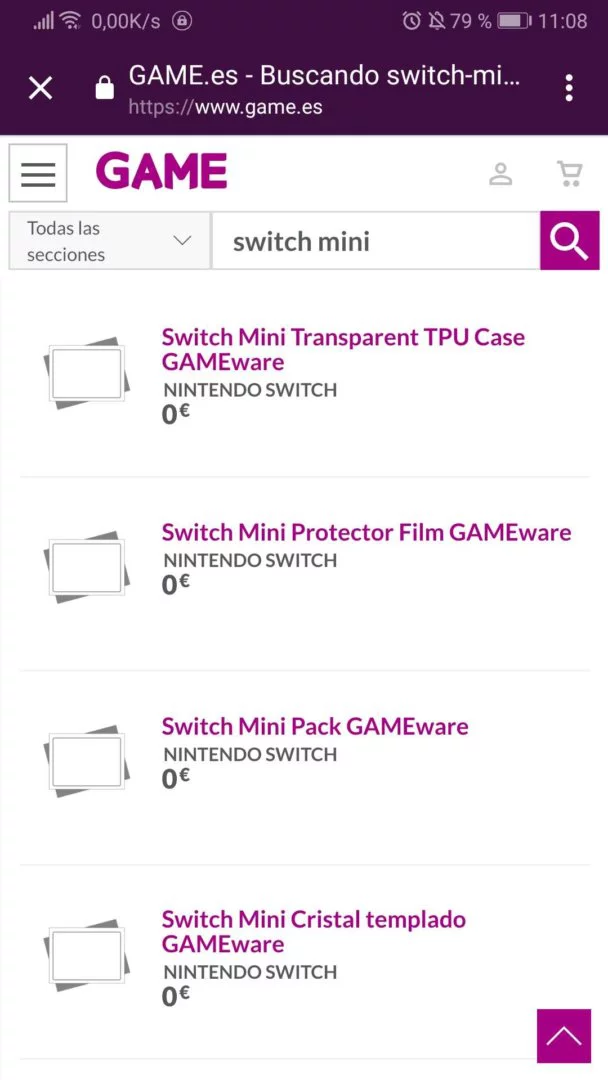Tap the padlock site security icon
The width and height of the screenshot is (608, 1080).
[x=105, y=88]
